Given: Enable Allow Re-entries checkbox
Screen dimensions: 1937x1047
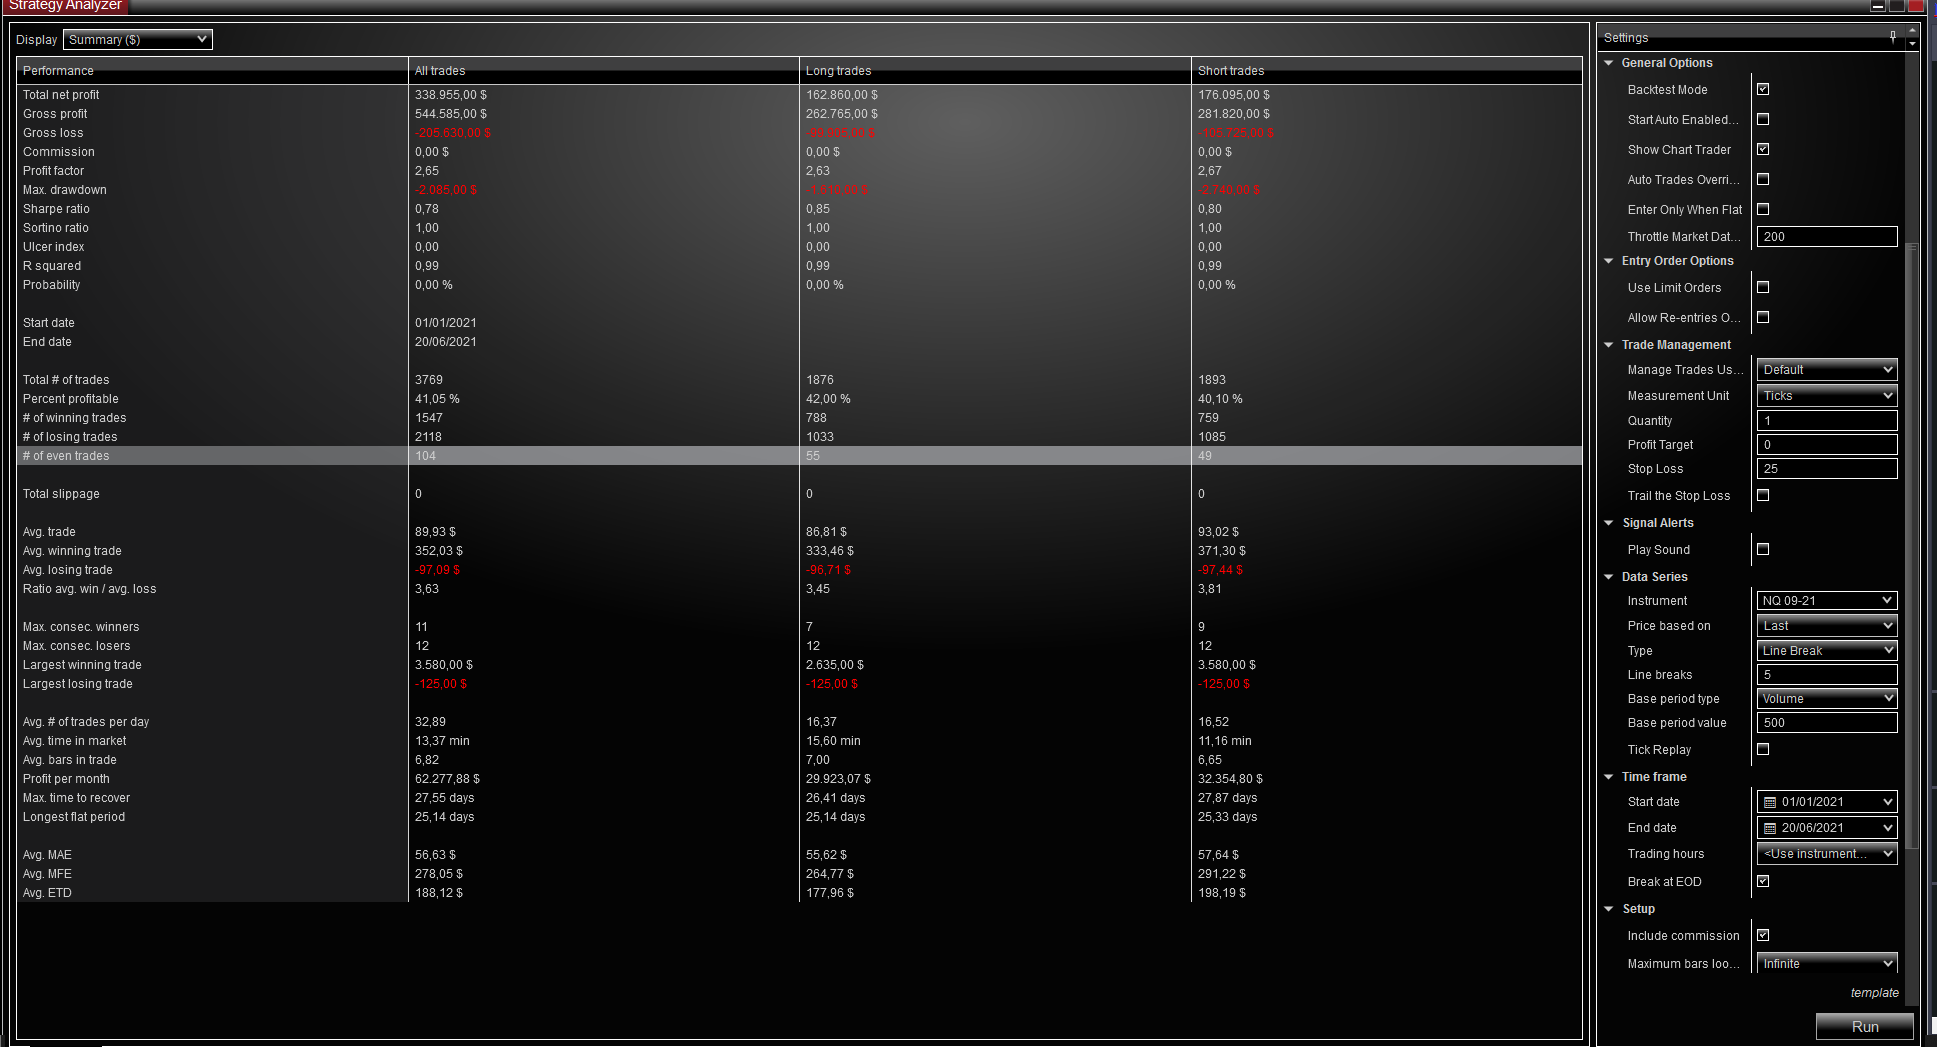Looking at the screenshot, I should (x=1763, y=317).
